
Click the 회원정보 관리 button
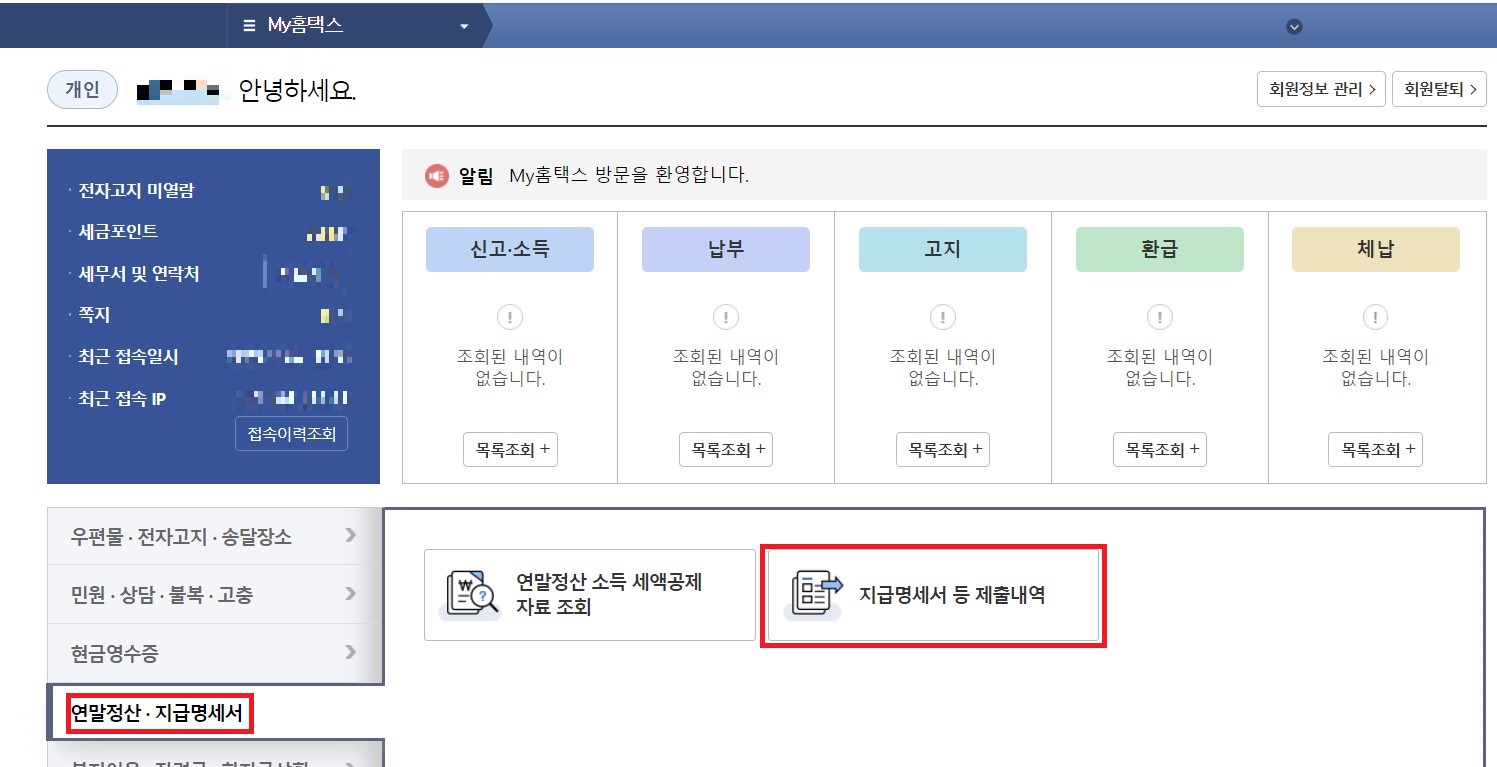[x=1320, y=88]
